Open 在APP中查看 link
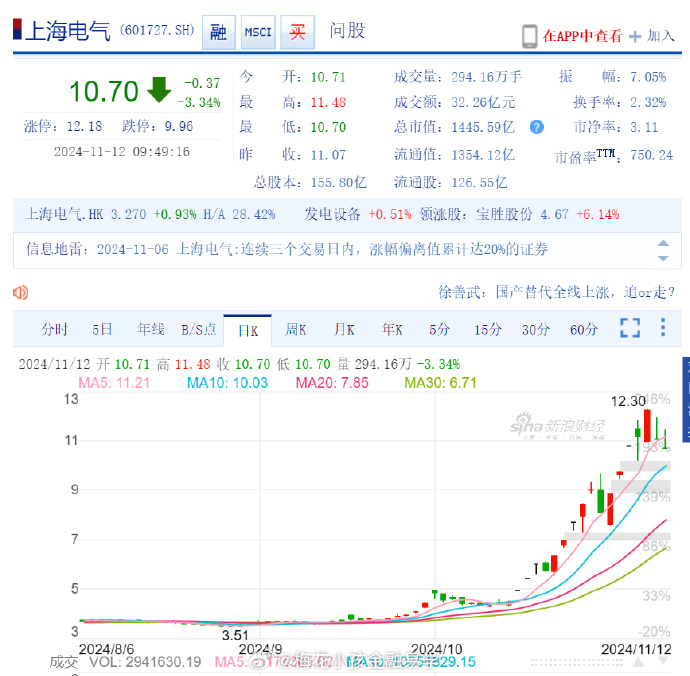690x676 pixels. point(582,36)
